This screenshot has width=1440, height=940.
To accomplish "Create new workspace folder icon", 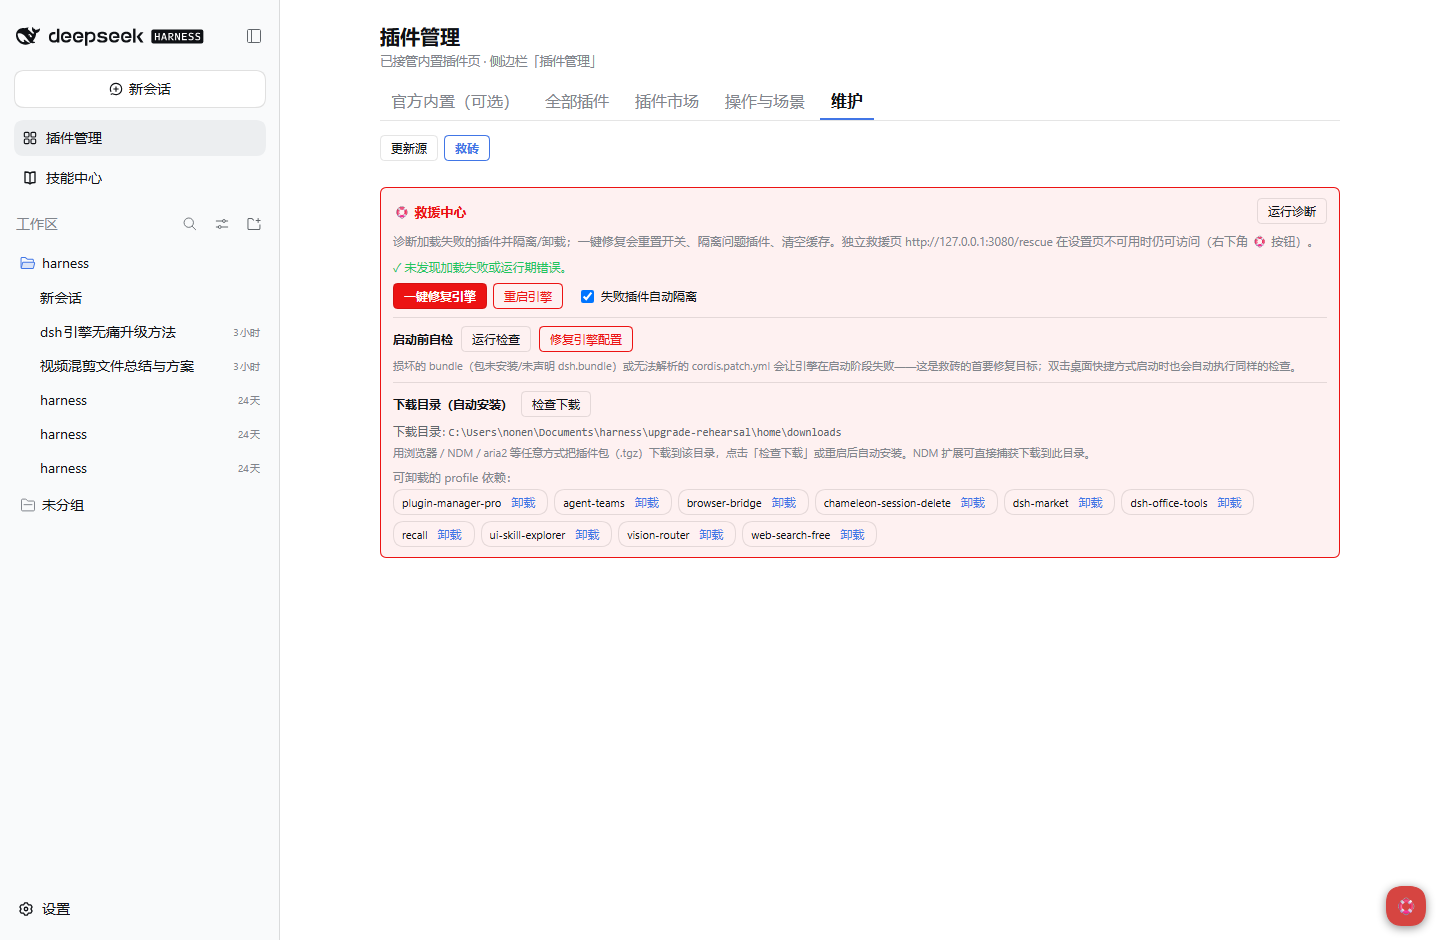I will coord(254,224).
